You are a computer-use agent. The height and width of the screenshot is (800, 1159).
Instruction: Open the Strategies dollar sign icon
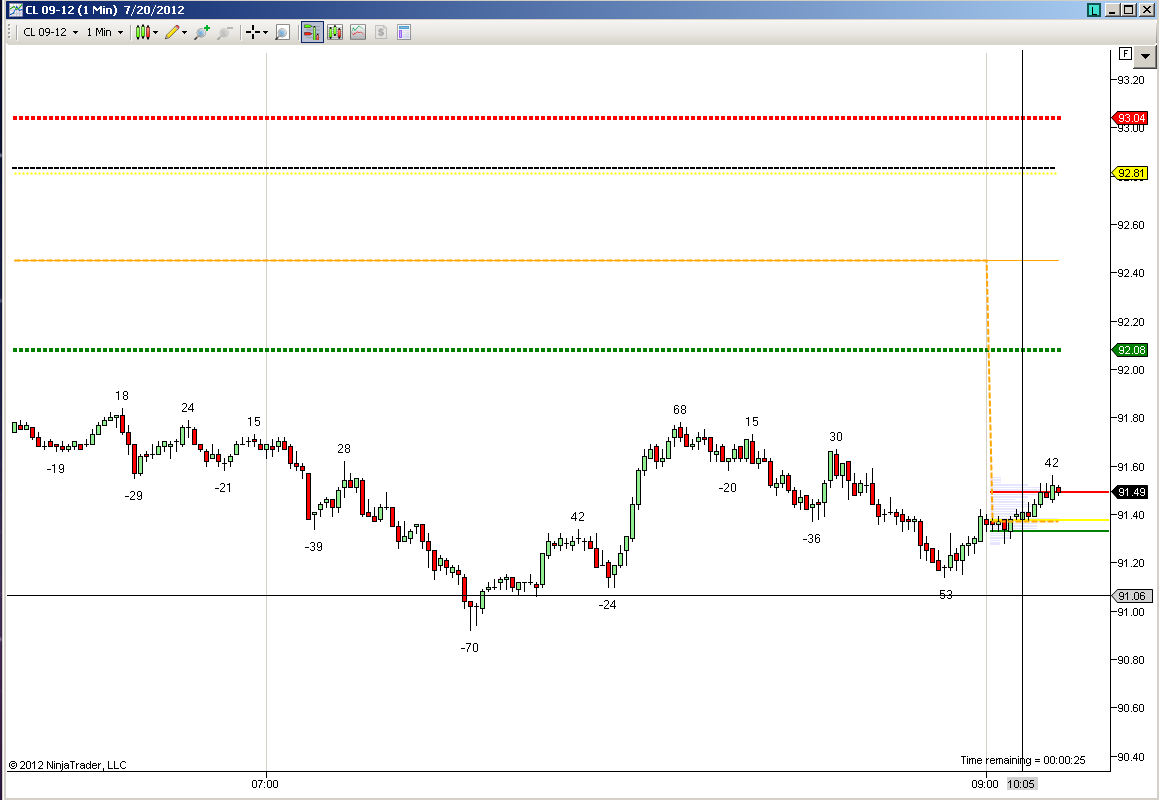point(381,33)
